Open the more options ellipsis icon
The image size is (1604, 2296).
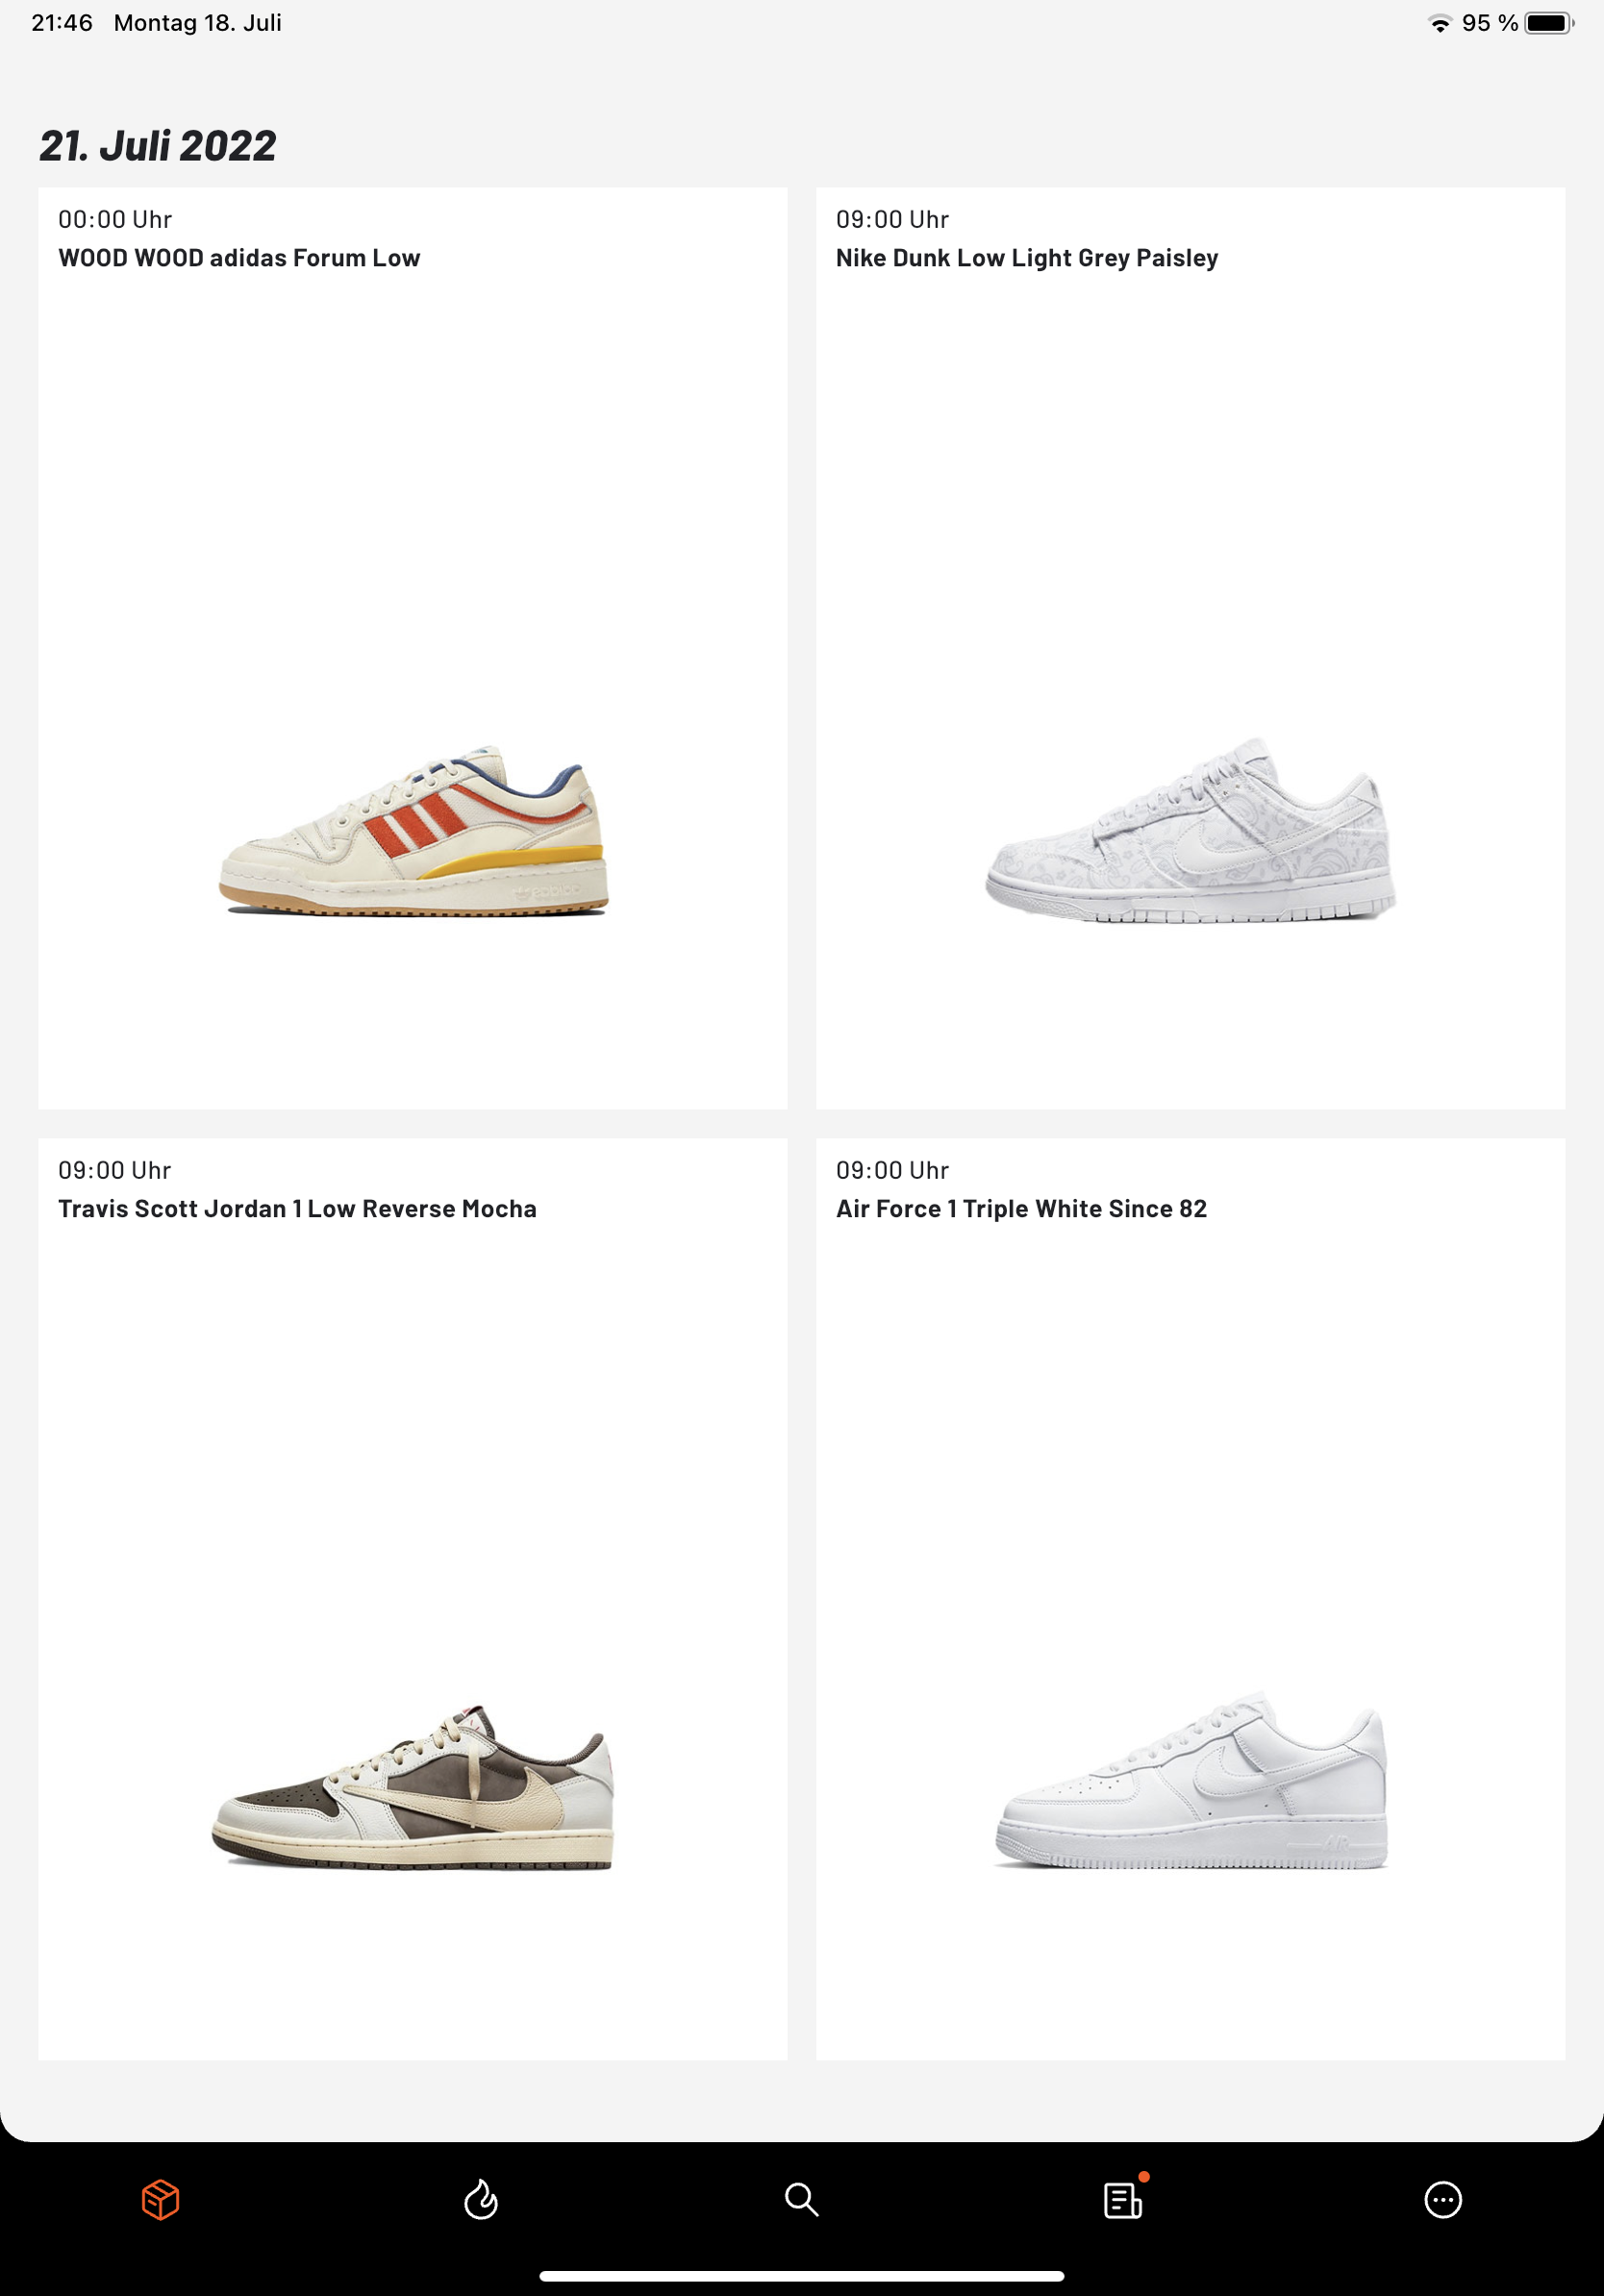pyautogui.click(x=1443, y=2200)
